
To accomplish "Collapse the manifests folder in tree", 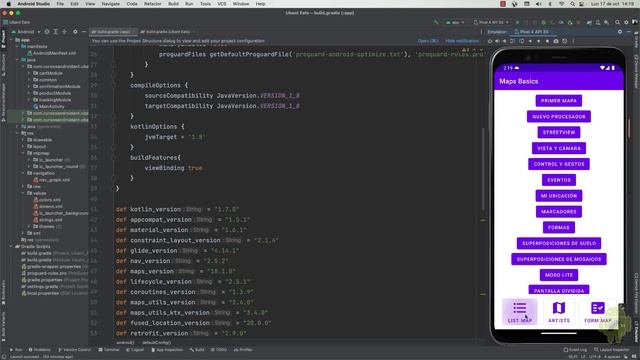I will pyautogui.click(x=18, y=47).
